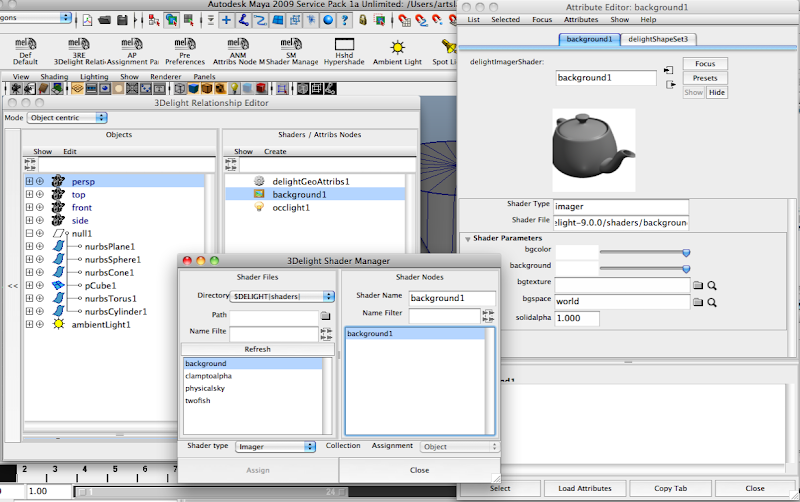The width and height of the screenshot is (800, 502).
Task: Open the menu set dropdown at top left
Action: (x=35, y=17)
